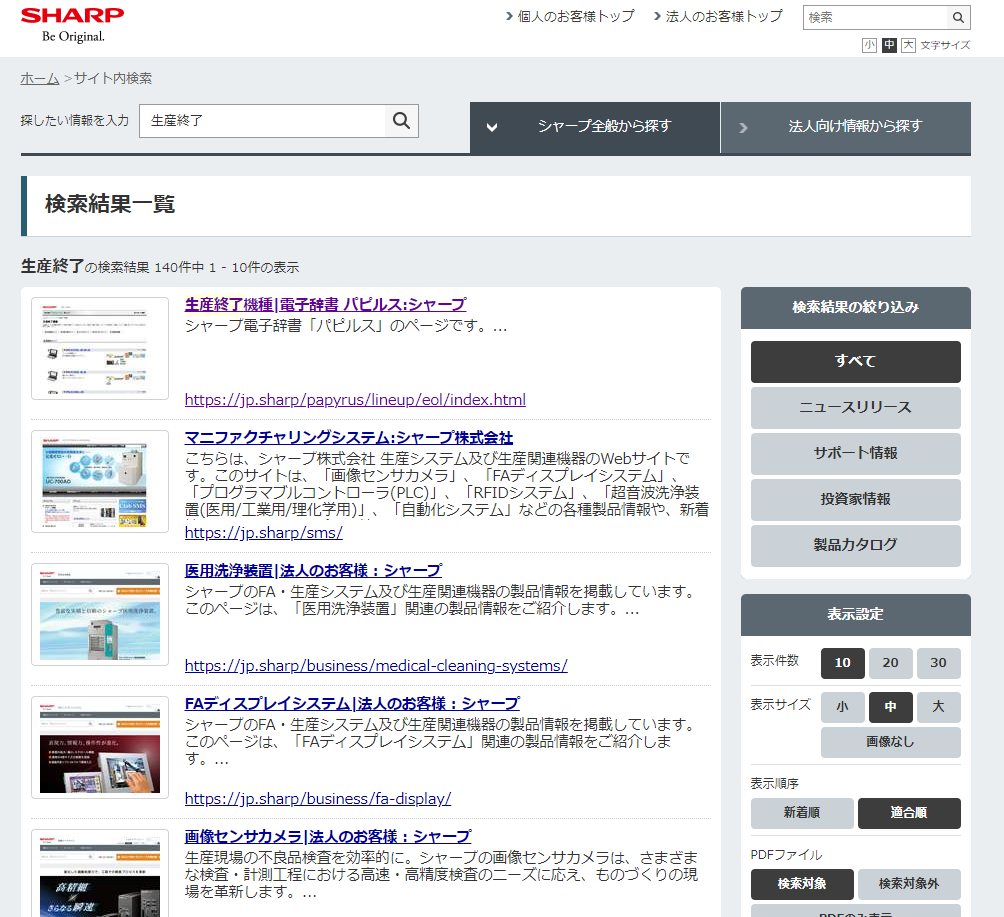The height and width of the screenshot is (917, 1004).
Task: Exclude PDFs with 検索対象外 button
Action: coord(908,885)
